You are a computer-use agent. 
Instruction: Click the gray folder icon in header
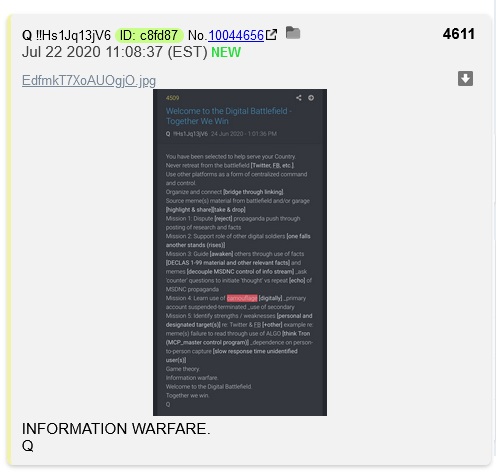pyautogui.click(x=293, y=33)
